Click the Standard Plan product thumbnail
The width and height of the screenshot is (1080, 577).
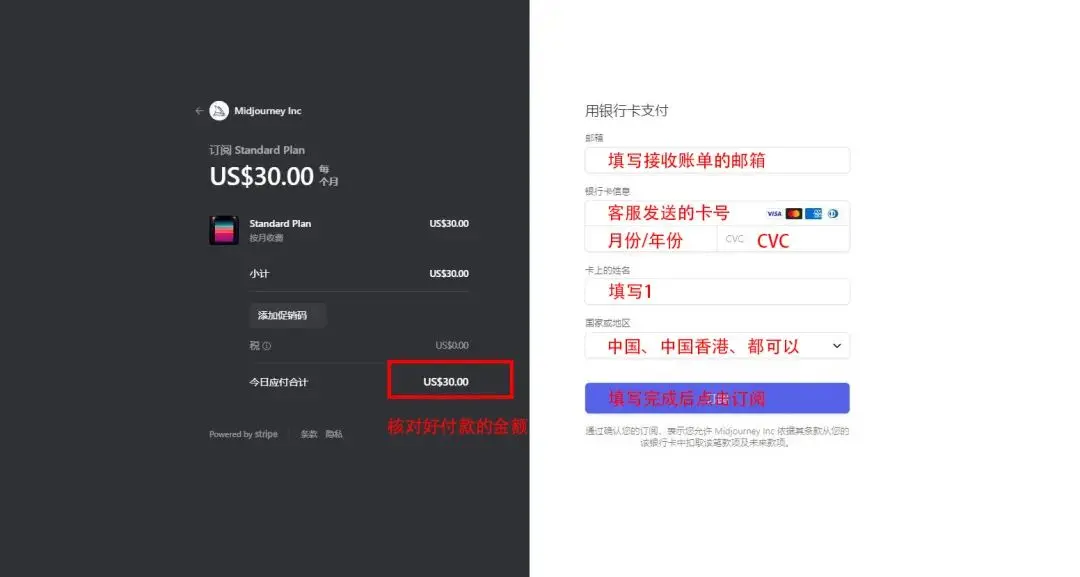(224, 230)
